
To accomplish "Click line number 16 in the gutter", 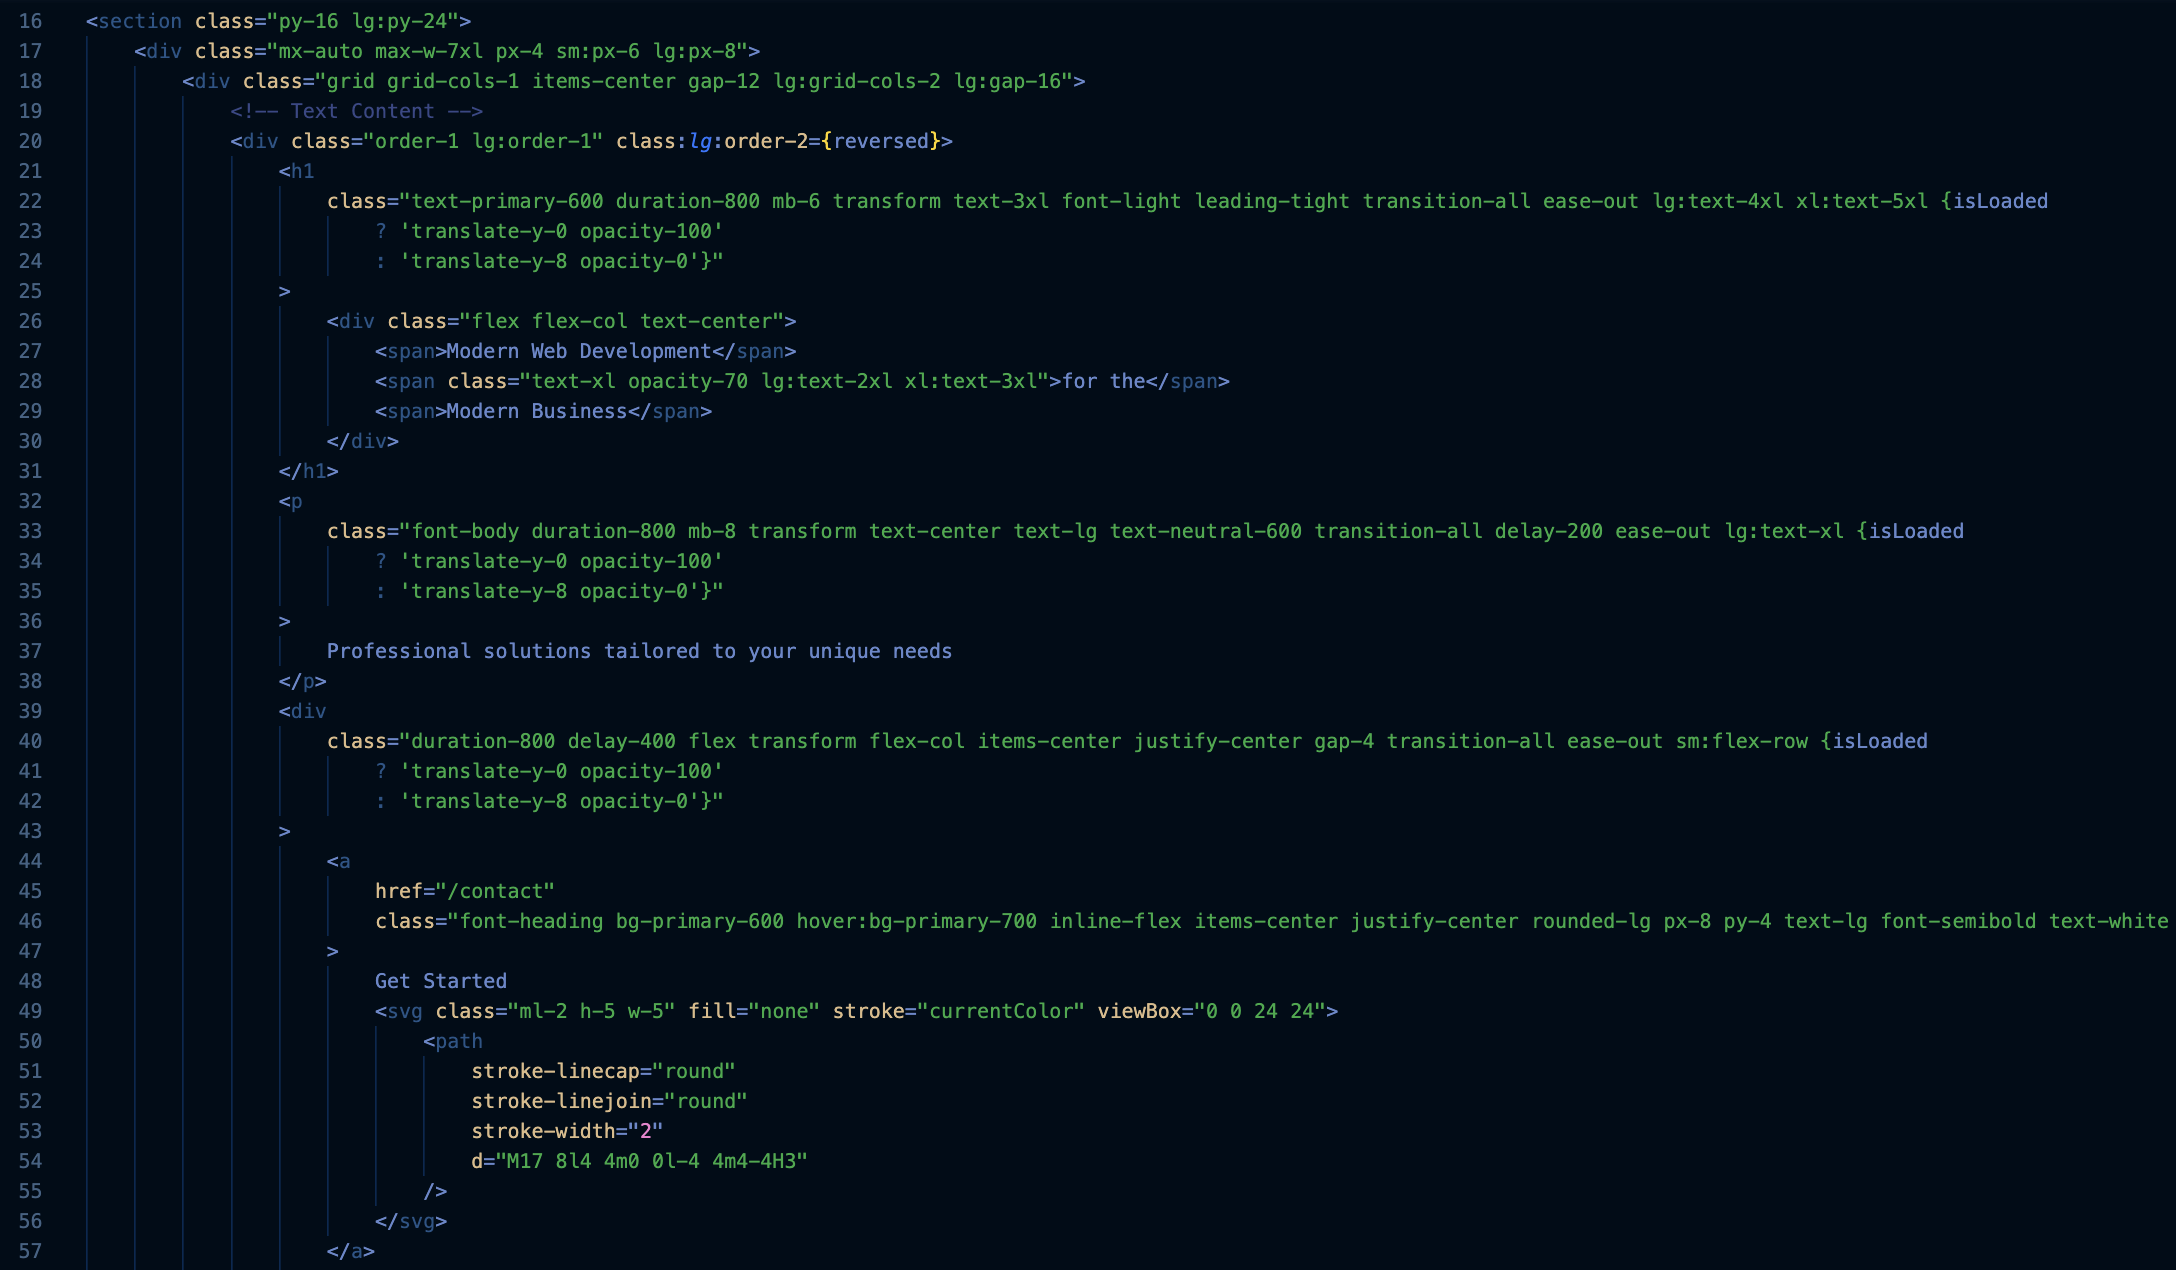I will [30, 21].
